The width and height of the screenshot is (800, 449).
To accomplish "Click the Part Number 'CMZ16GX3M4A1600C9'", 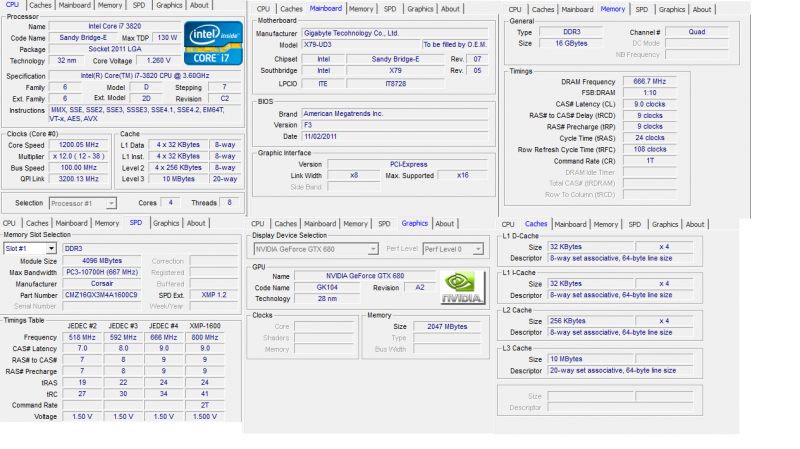I will coord(102,295).
